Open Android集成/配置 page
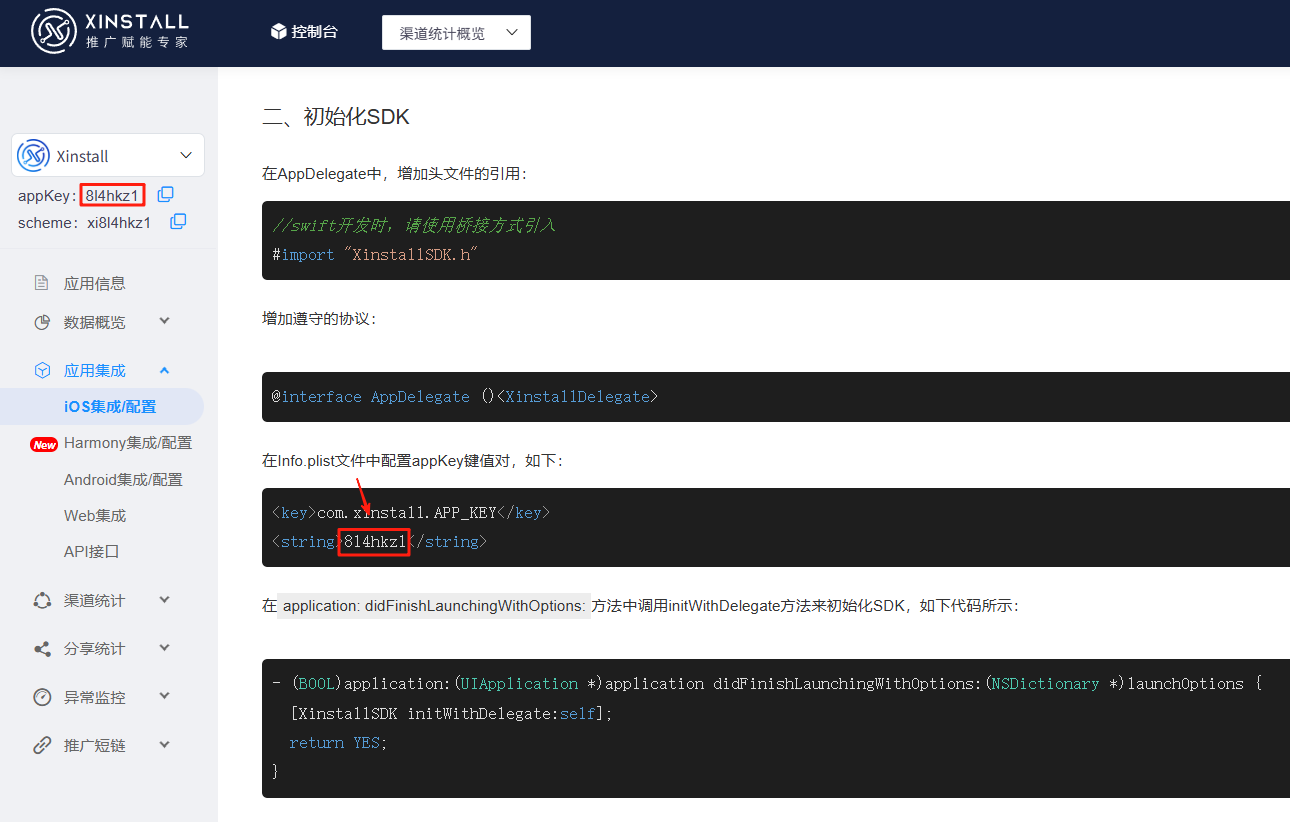Screen dimensions: 1290x822 pos(123,479)
